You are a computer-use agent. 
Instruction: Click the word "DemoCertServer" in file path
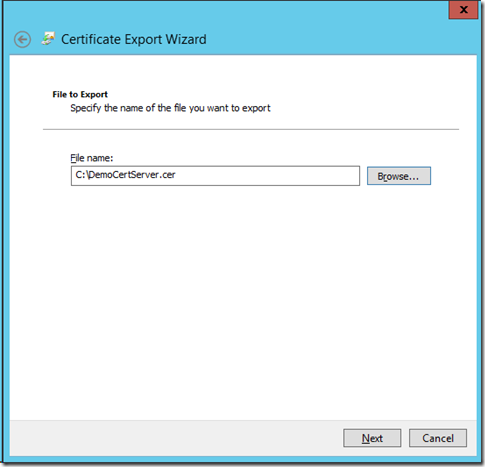click(123, 175)
